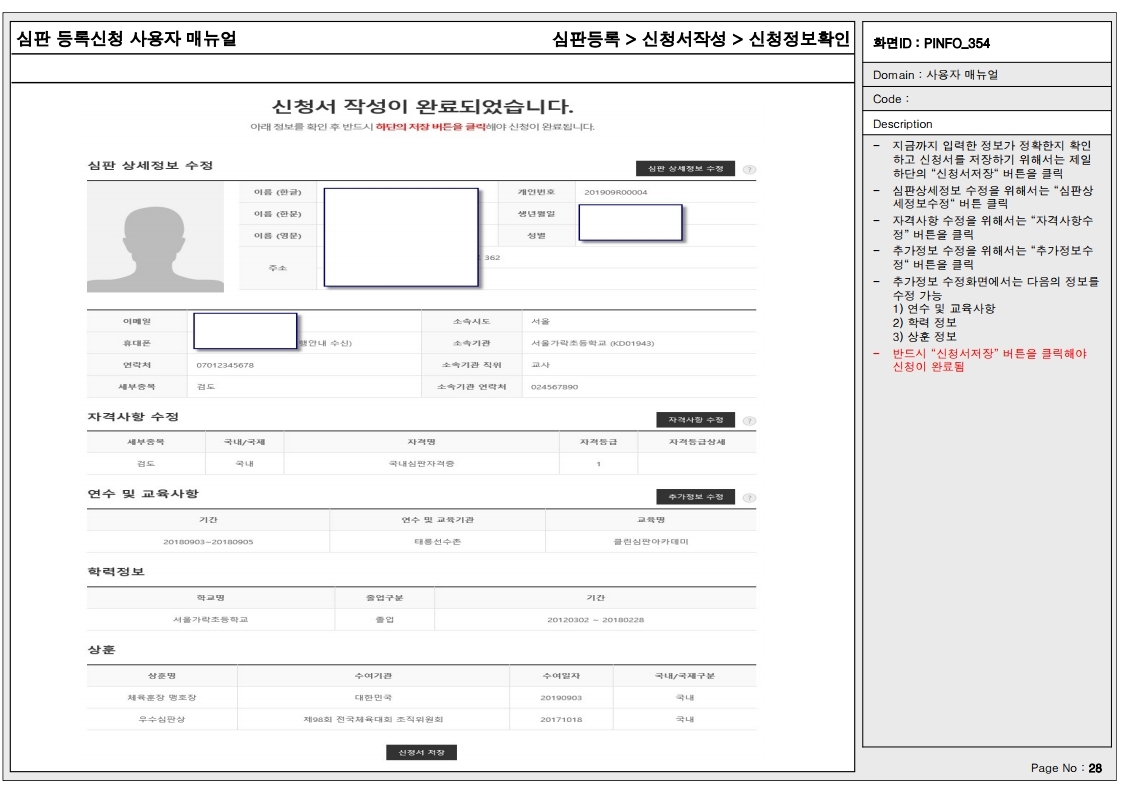Select 제98회 전국체육대회 조직위원회 cell
The width and height of the screenshot is (1121, 793).
[x=373, y=719]
